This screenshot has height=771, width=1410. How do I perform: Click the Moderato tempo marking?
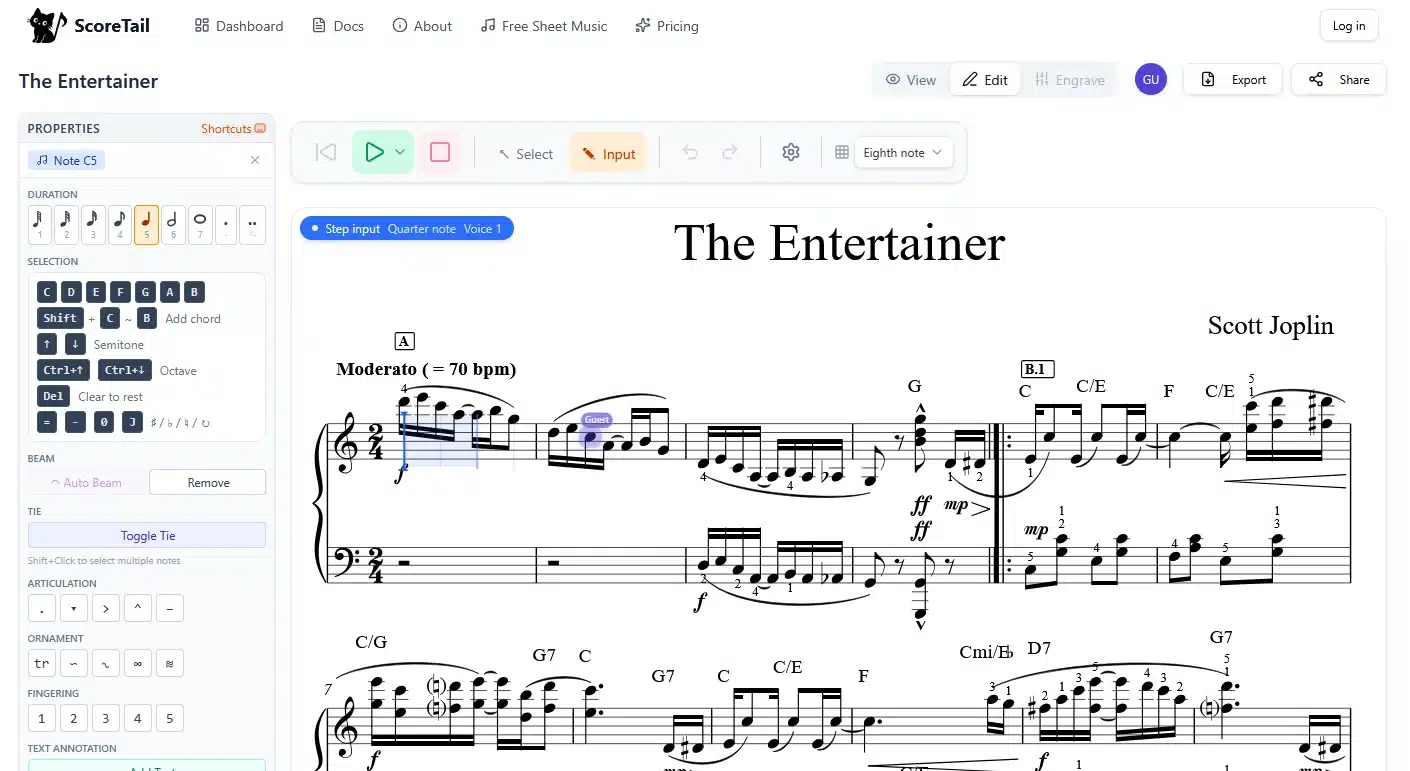point(426,369)
